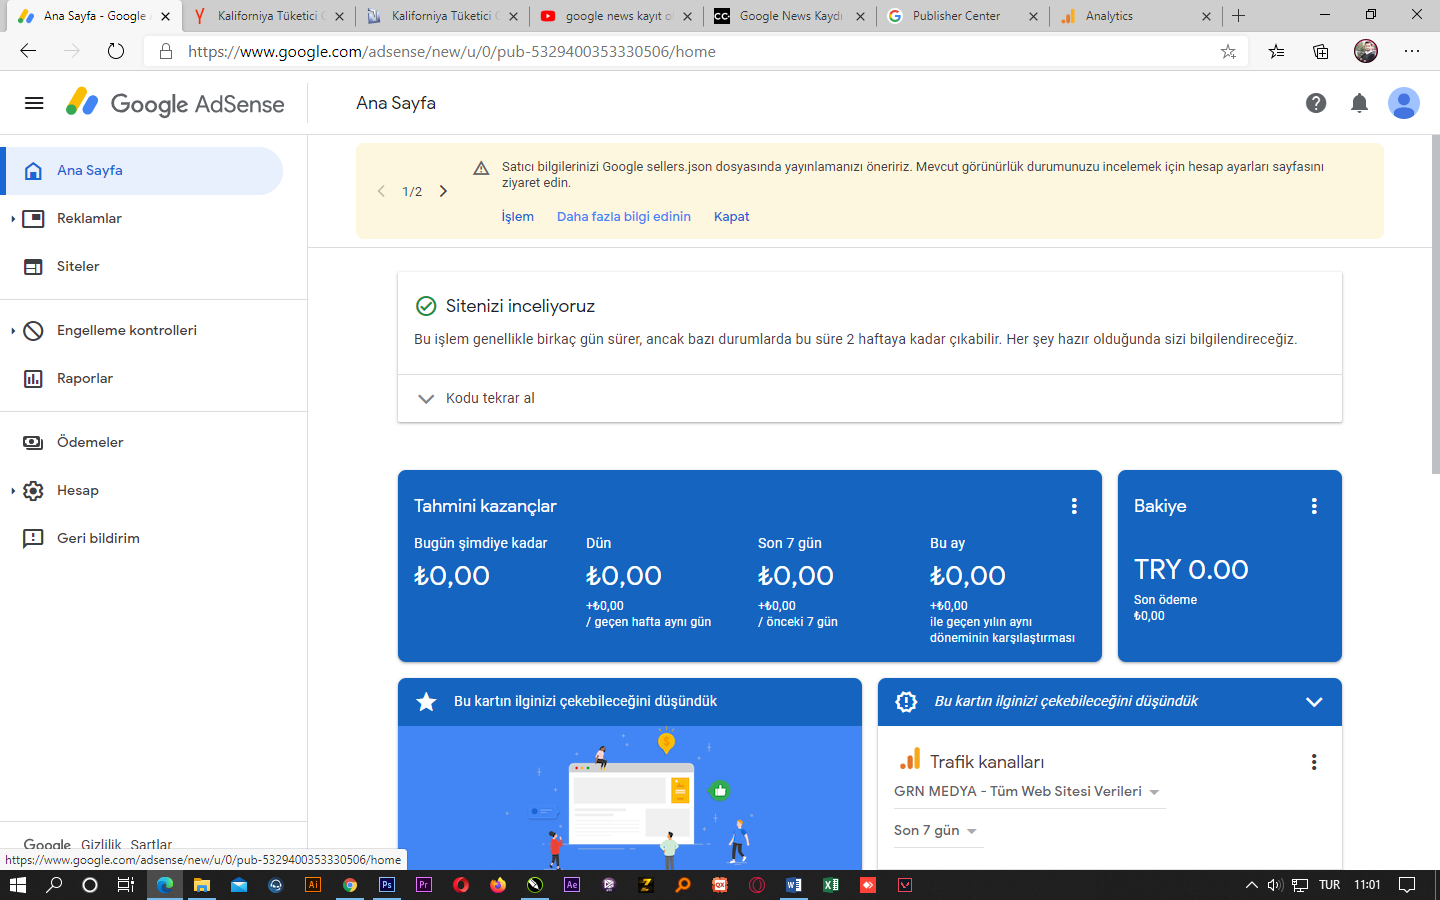Switch to the Publisher Center tab
The width and height of the screenshot is (1440, 900).
[963, 16]
